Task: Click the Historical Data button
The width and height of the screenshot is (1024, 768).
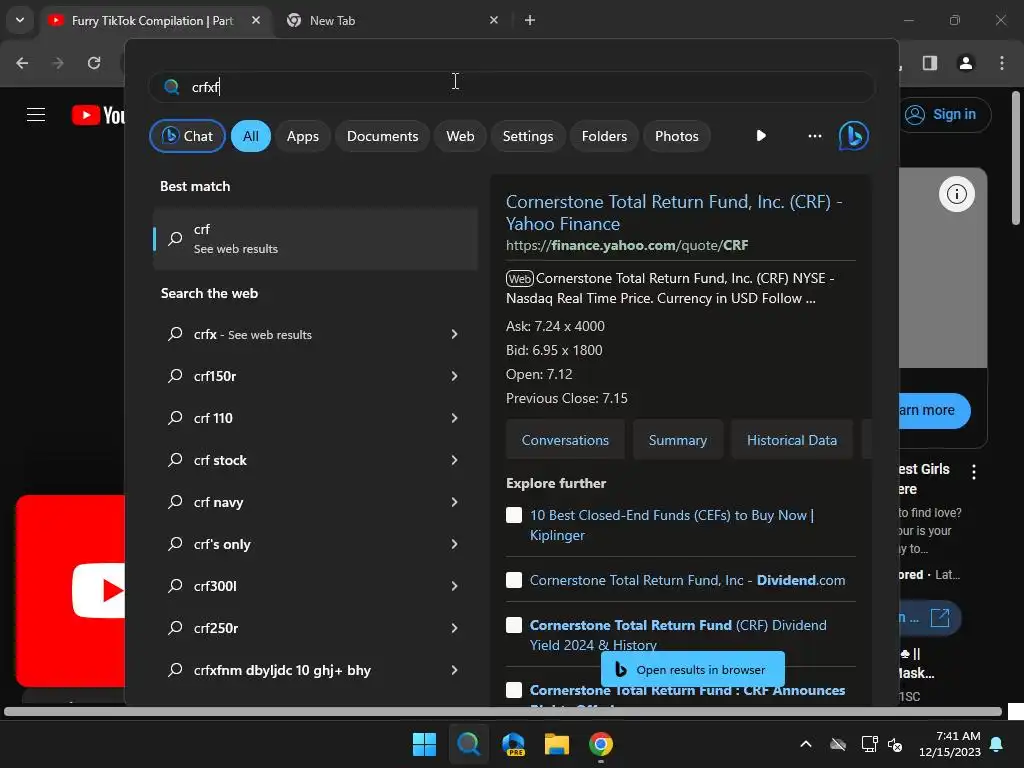Action: 792,440
